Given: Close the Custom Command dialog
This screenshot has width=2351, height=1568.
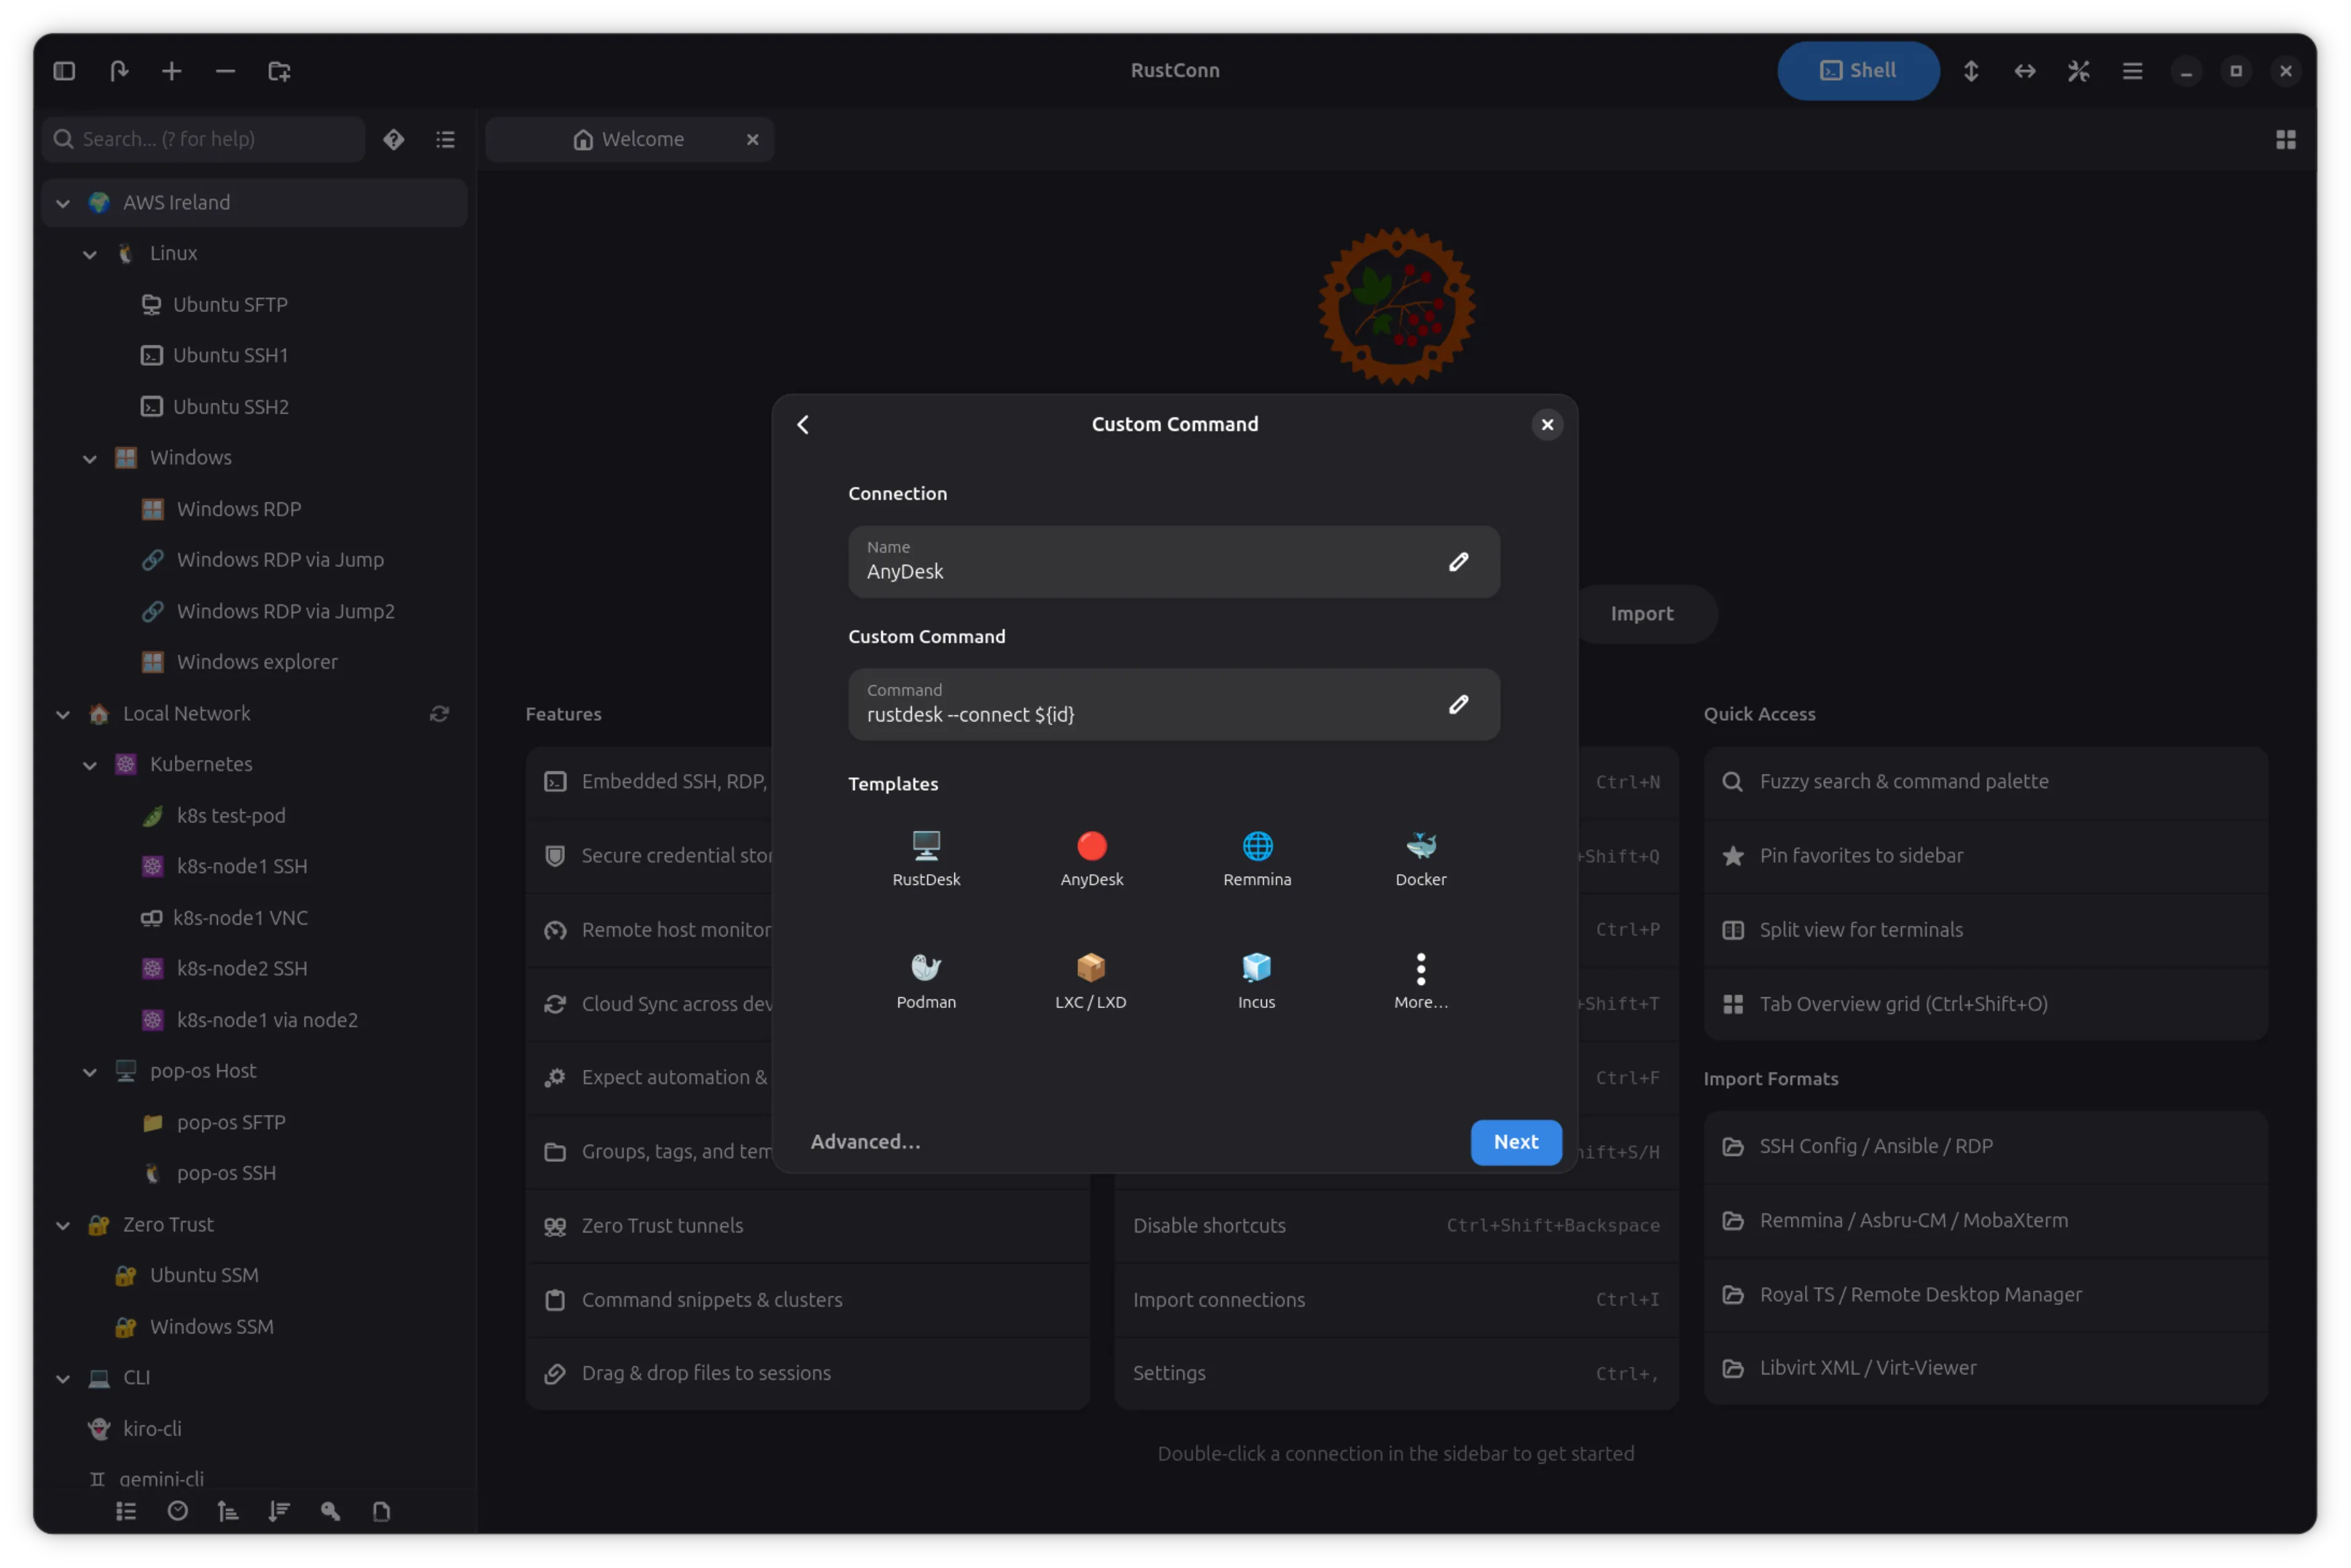Looking at the screenshot, I should point(1547,425).
